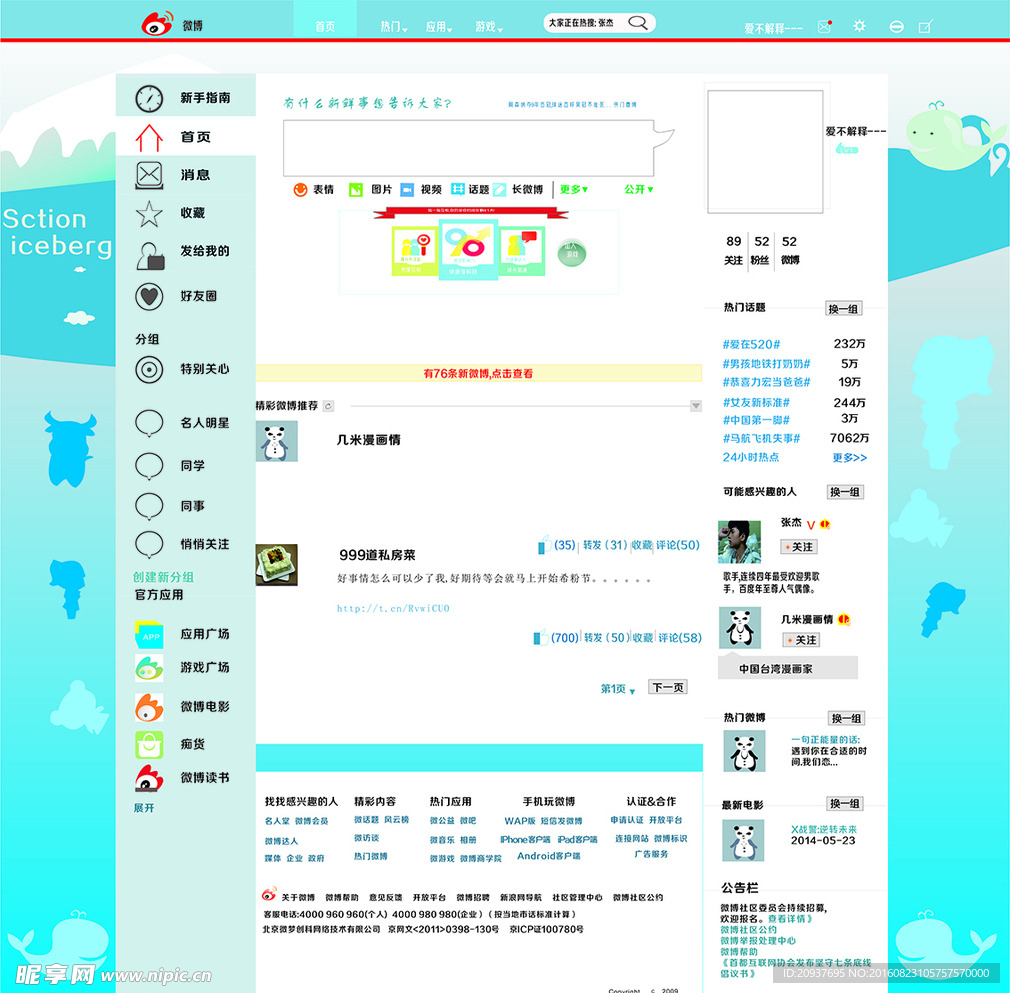Expand the 更多 dropdown under post box
Screen dimensions: 1010x993
point(574,189)
